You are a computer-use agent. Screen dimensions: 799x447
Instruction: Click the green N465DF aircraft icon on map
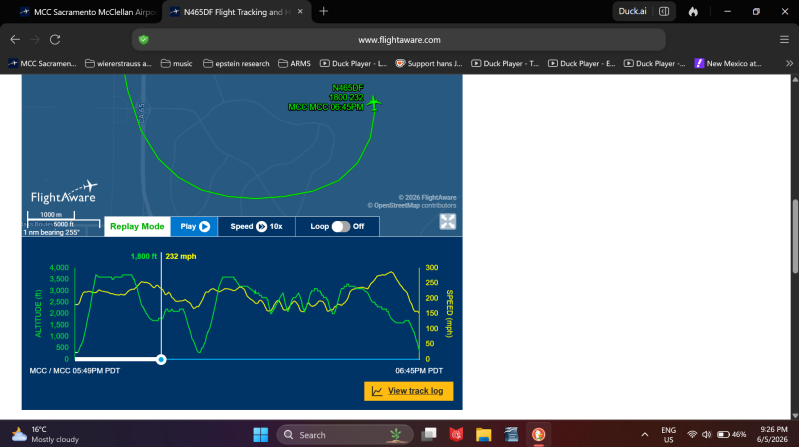374,103
